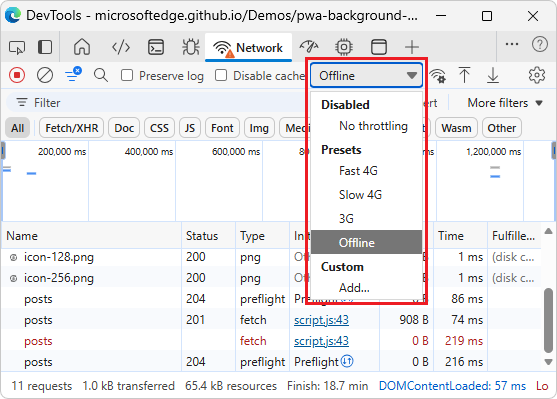Filter requests by CSS type
This screenshot has width=557, height=399.
(159, 128)
